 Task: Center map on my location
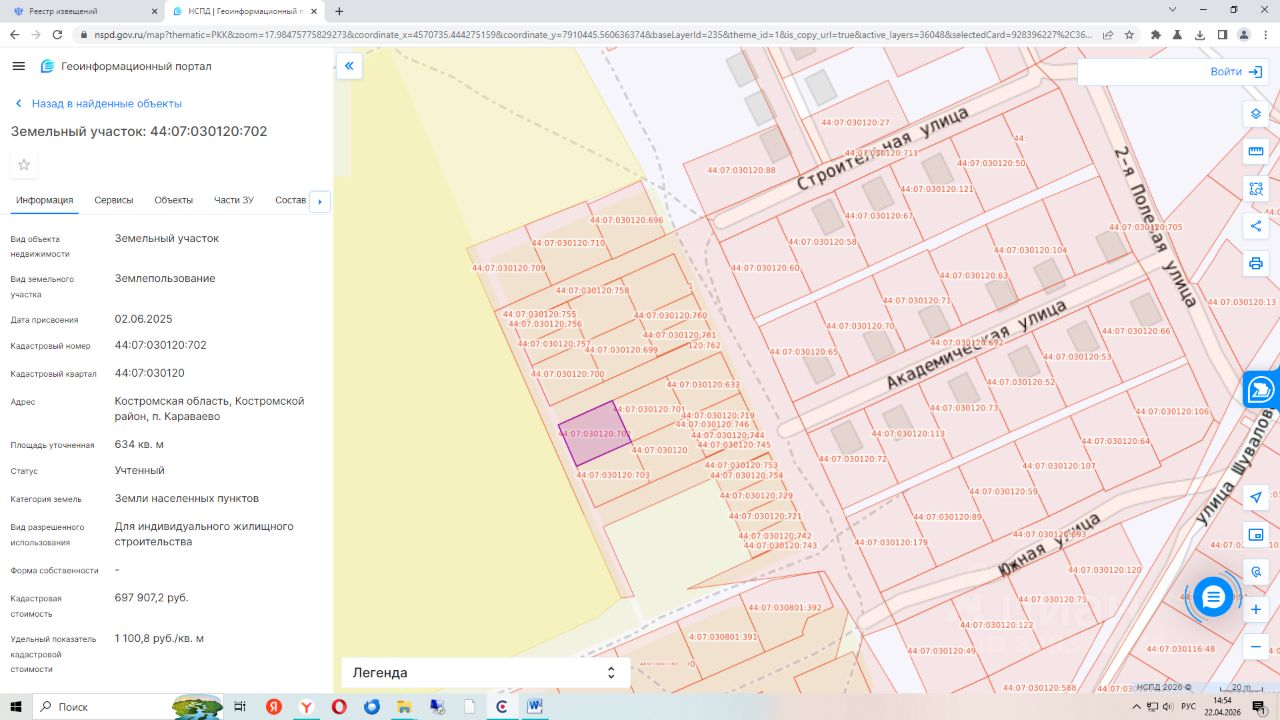[x=1255, y=497]
